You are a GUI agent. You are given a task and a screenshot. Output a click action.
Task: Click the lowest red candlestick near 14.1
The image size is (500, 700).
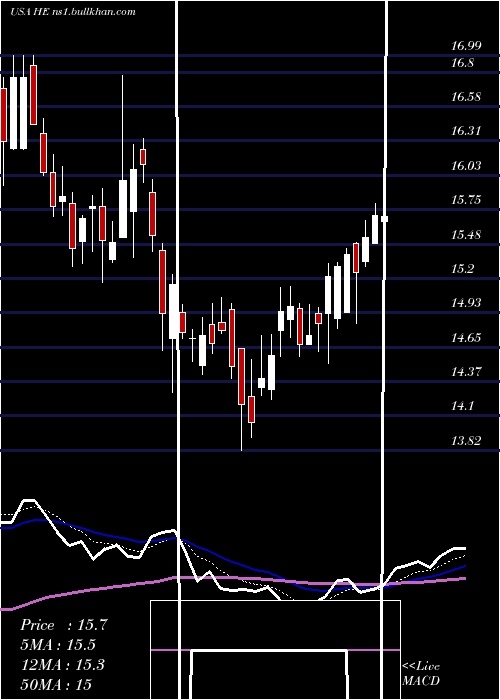[x=251, y=409]
